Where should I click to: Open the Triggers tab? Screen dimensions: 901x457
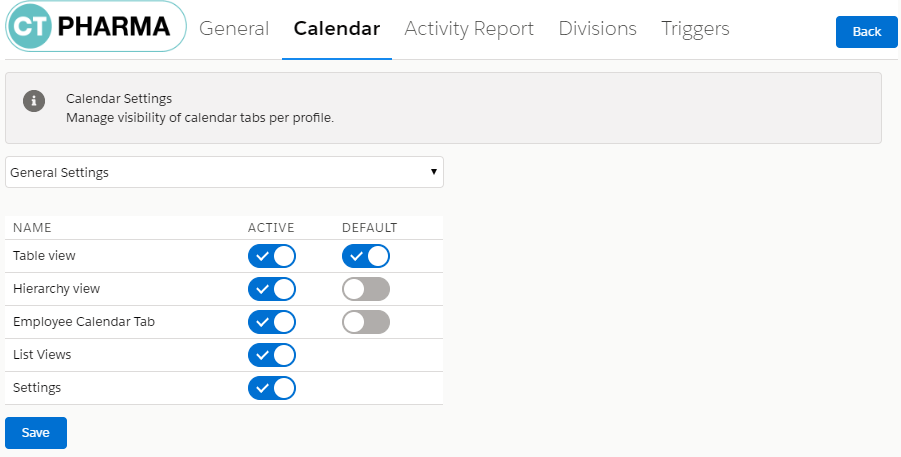[x=695, y=29]
